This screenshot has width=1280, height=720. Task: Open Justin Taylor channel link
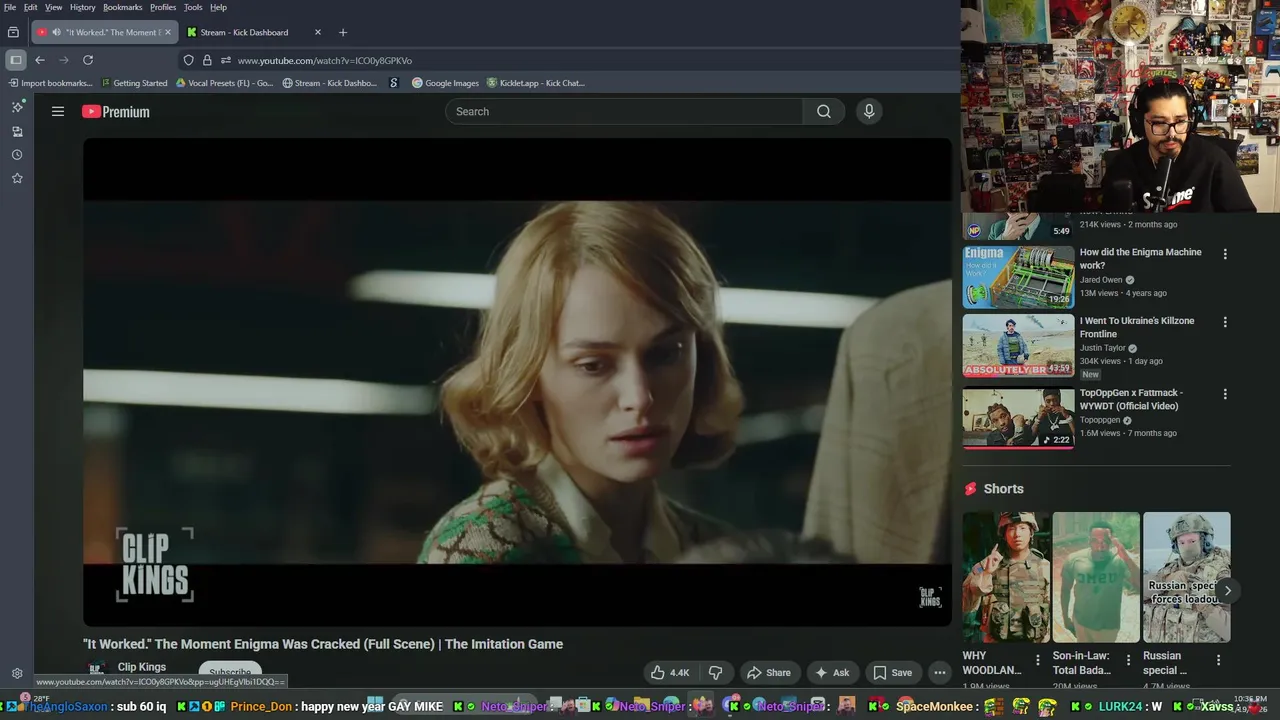(1103, 348)
